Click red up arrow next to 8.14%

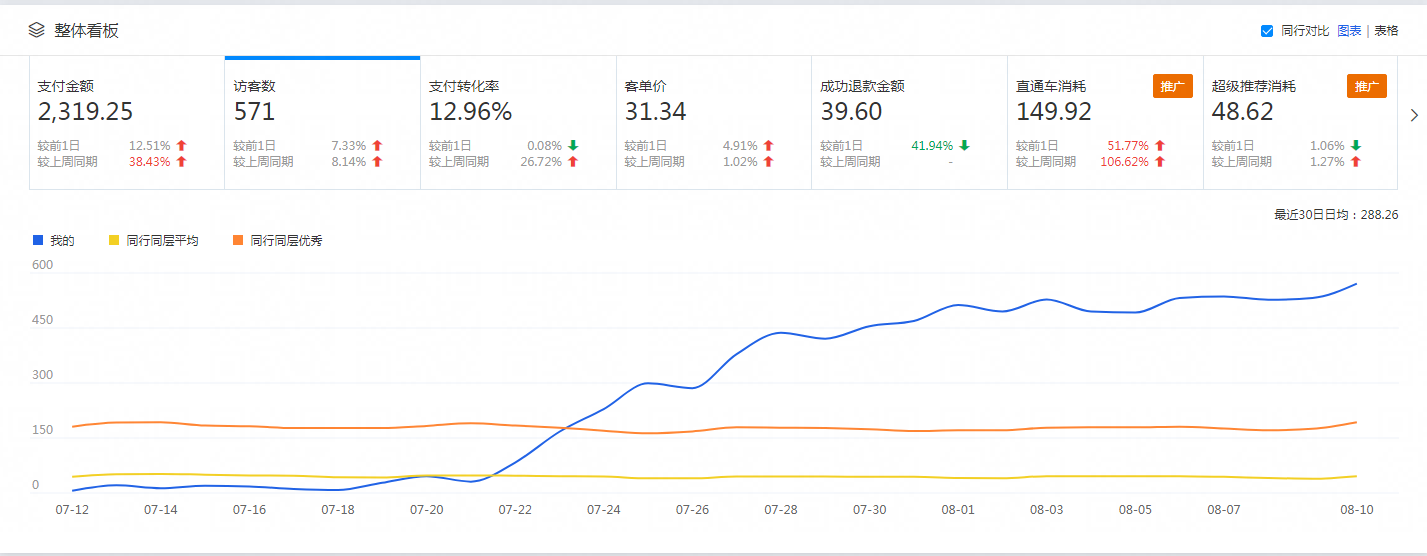click(x=377, y=161)
